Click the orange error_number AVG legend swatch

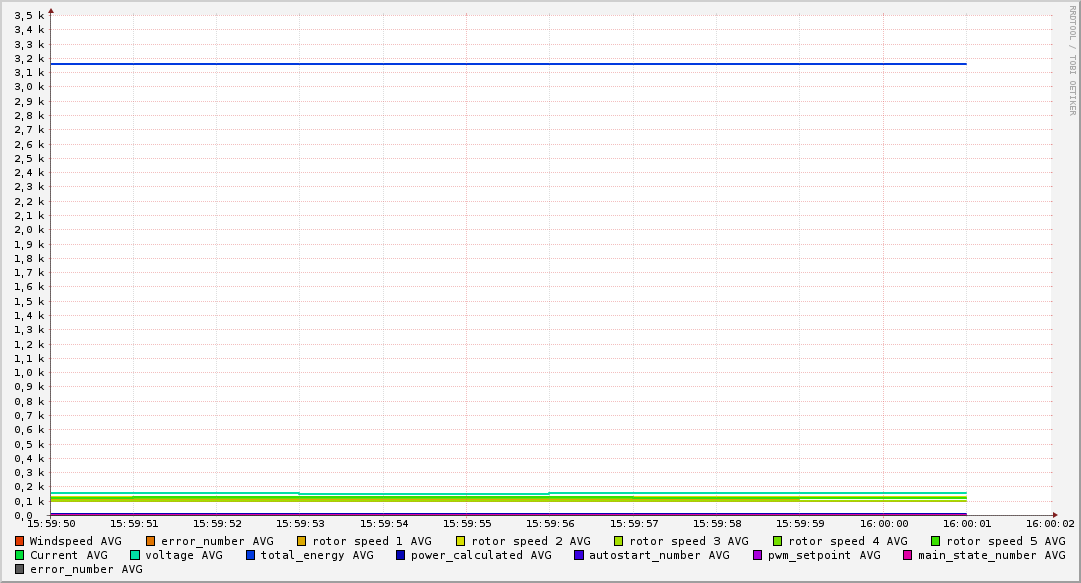coord(151,541)
